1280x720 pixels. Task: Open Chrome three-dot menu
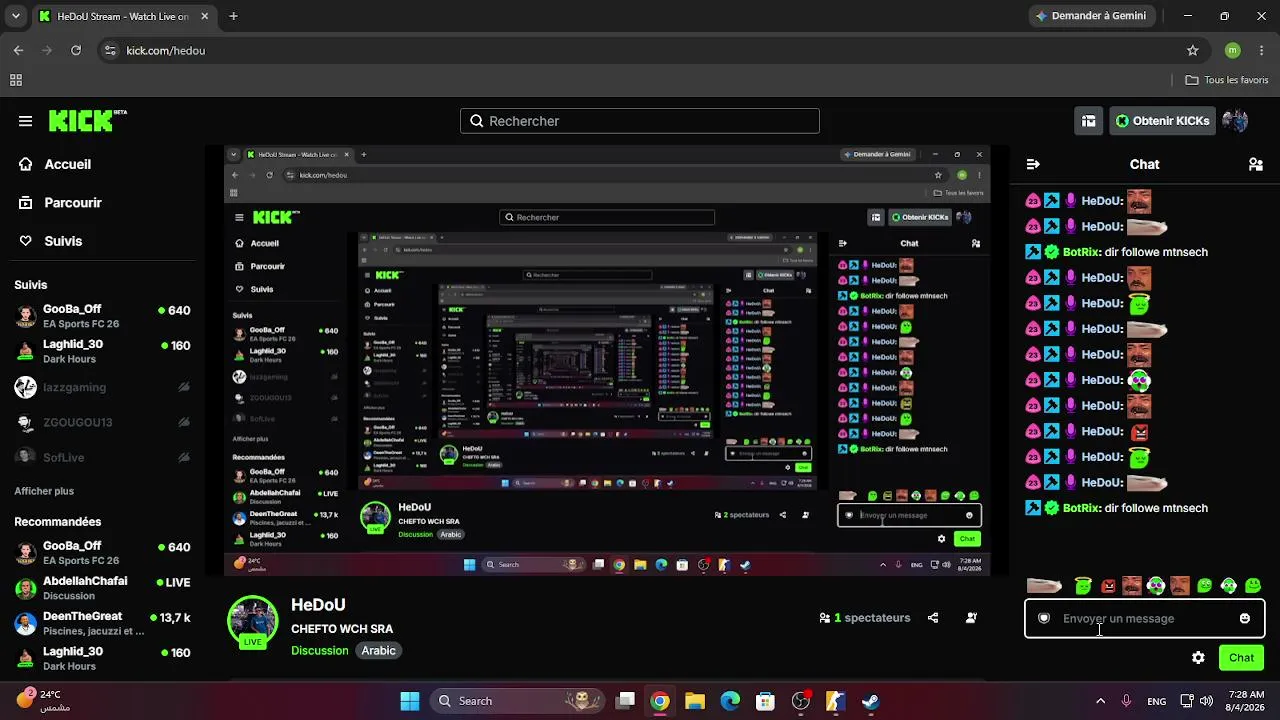(x=1262, y=50)
